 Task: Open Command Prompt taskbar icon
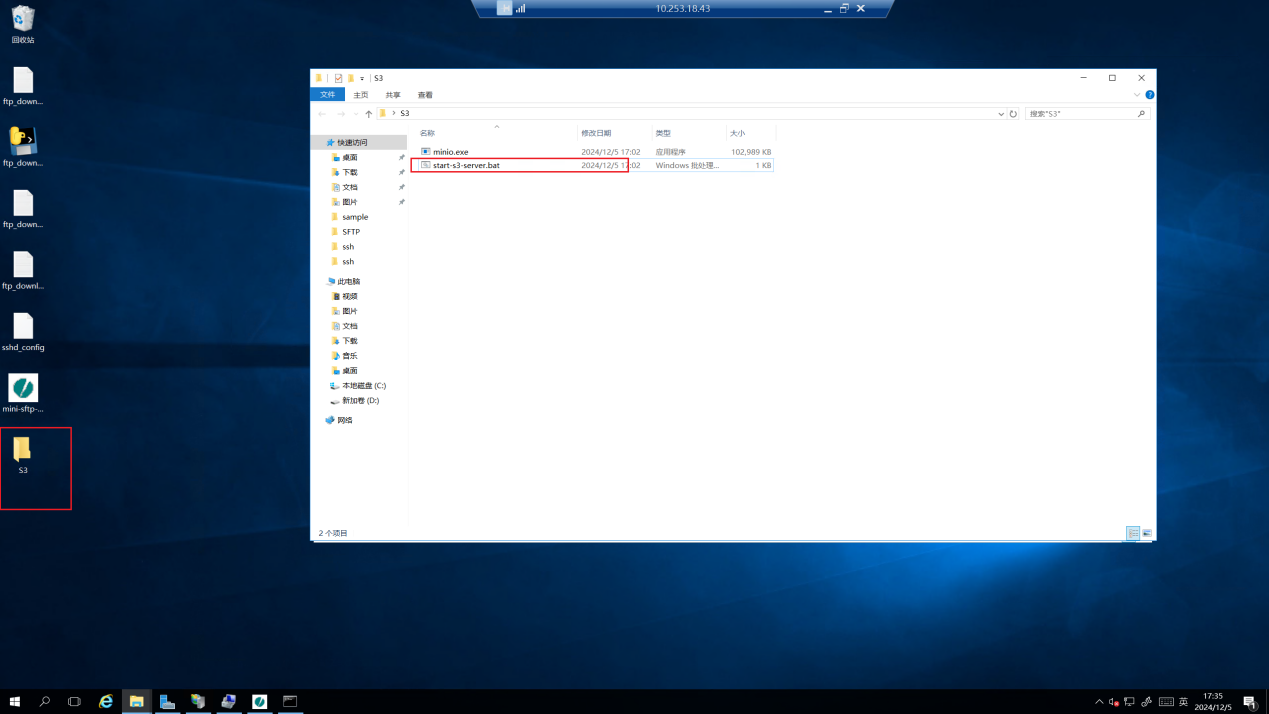coord(290,702)
